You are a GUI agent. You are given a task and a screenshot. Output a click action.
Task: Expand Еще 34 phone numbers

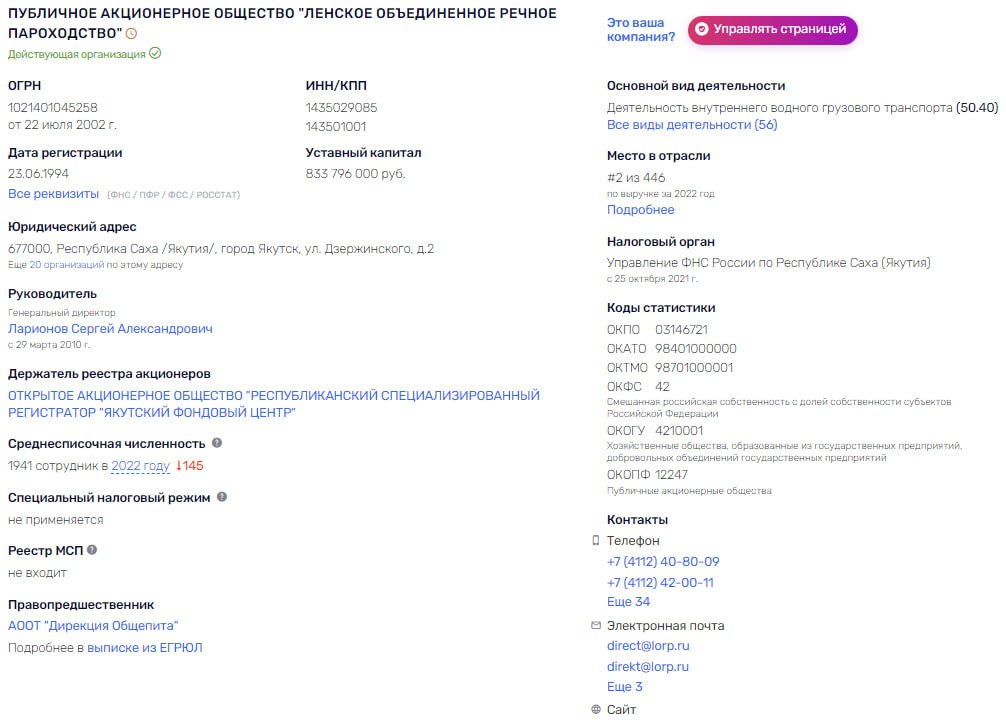tap(628, 602)
